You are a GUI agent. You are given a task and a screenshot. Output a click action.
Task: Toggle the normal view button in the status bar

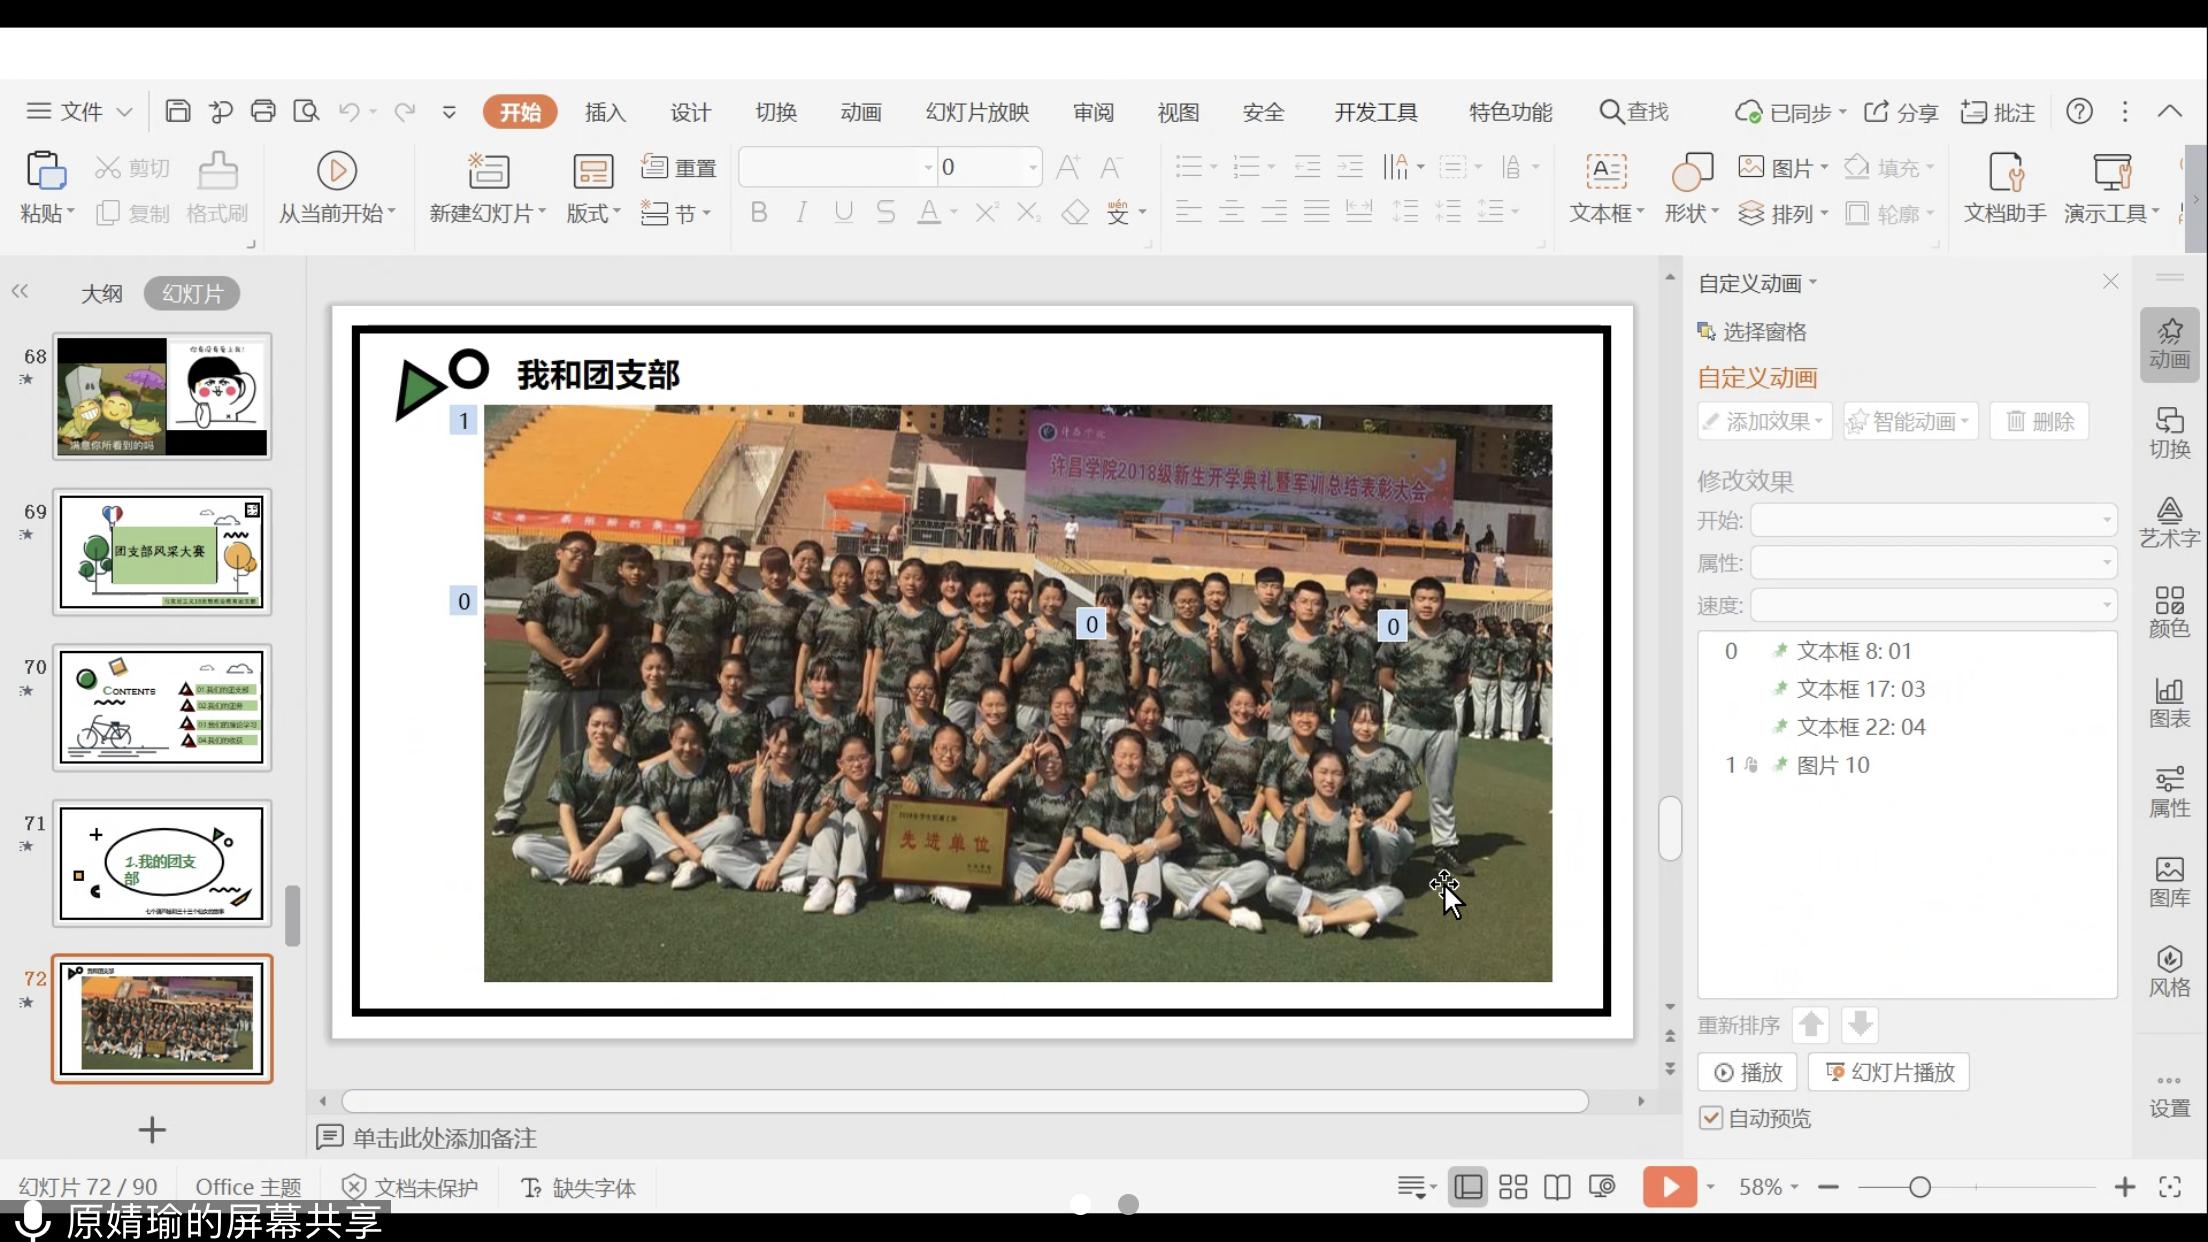click(1468, 1187)
